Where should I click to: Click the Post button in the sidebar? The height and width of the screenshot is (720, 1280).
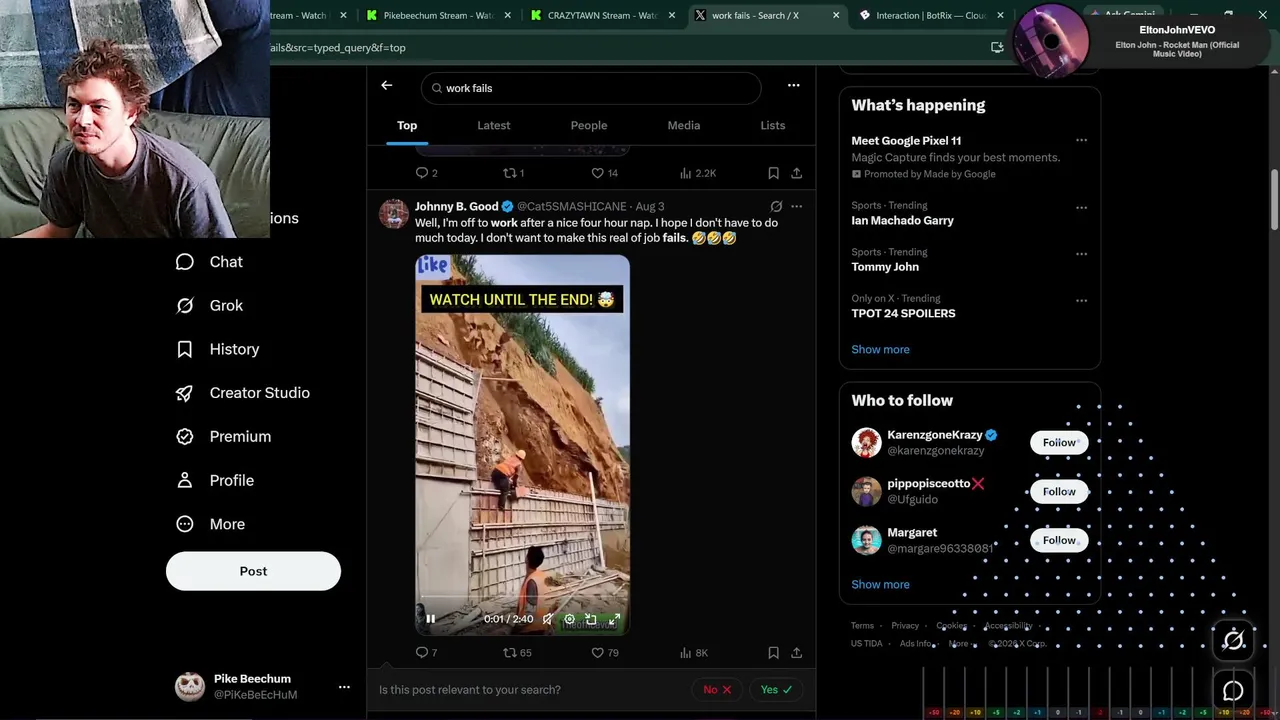point(253,571)
